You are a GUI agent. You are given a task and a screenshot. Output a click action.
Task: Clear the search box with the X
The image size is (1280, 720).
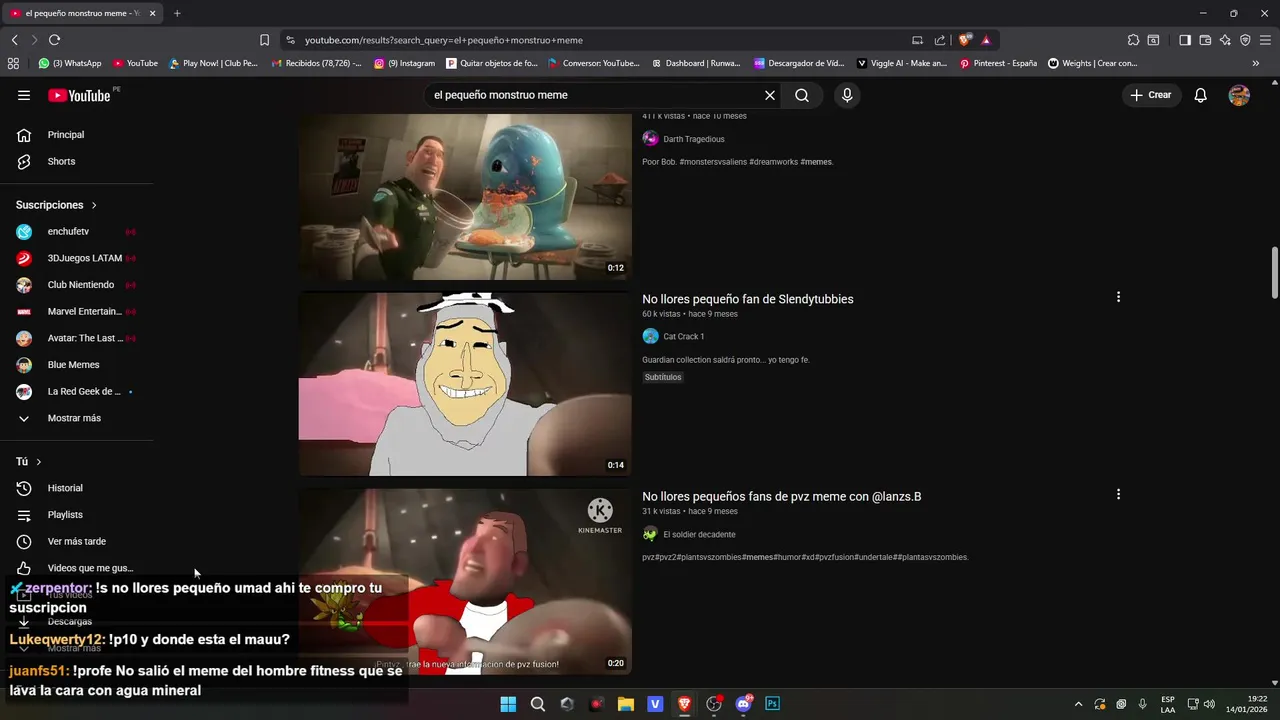click(x=770, y=95)
